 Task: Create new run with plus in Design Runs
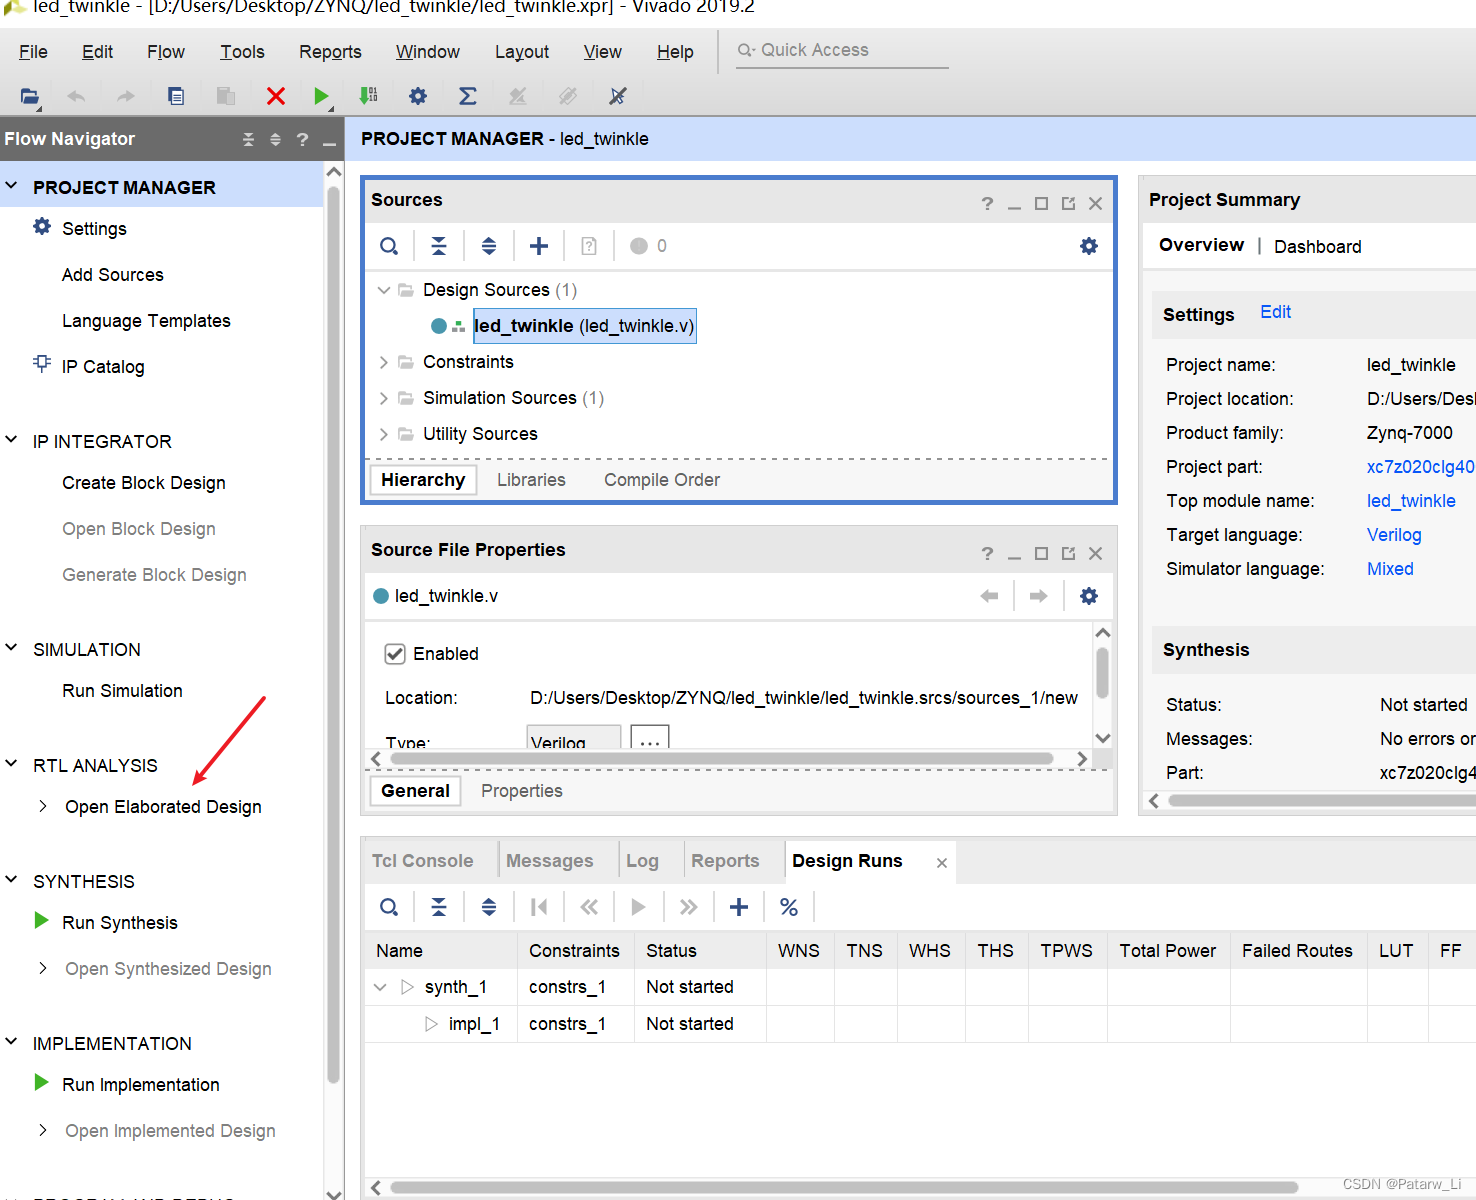[739, 907]
